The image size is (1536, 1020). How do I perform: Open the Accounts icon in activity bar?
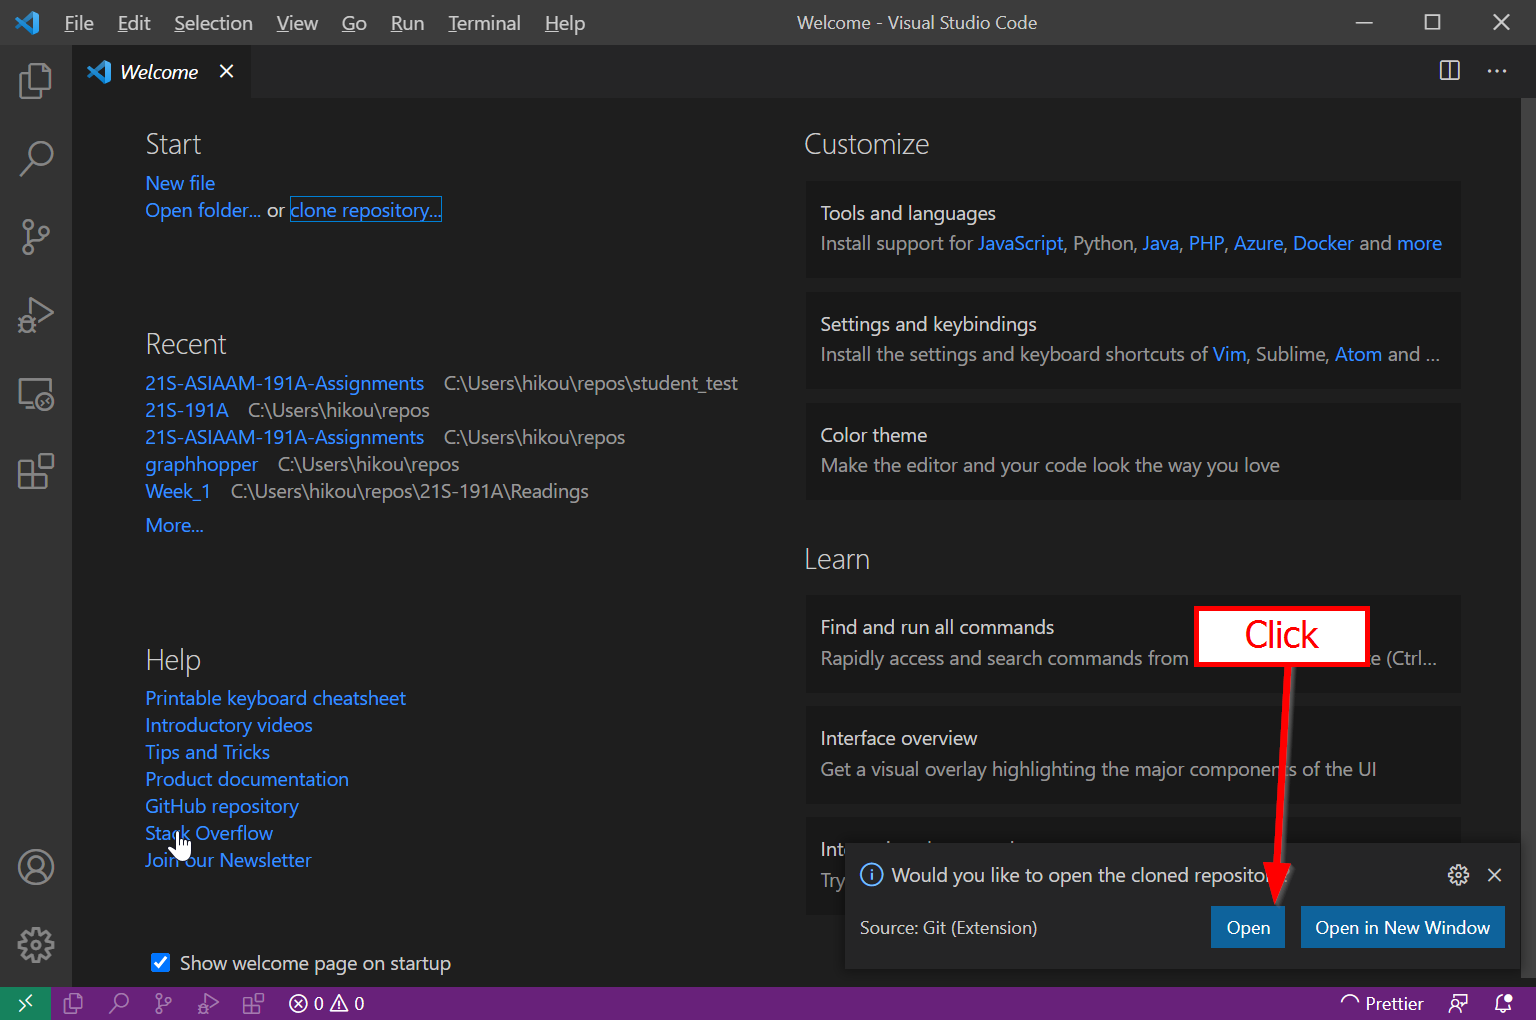point(35,867)
